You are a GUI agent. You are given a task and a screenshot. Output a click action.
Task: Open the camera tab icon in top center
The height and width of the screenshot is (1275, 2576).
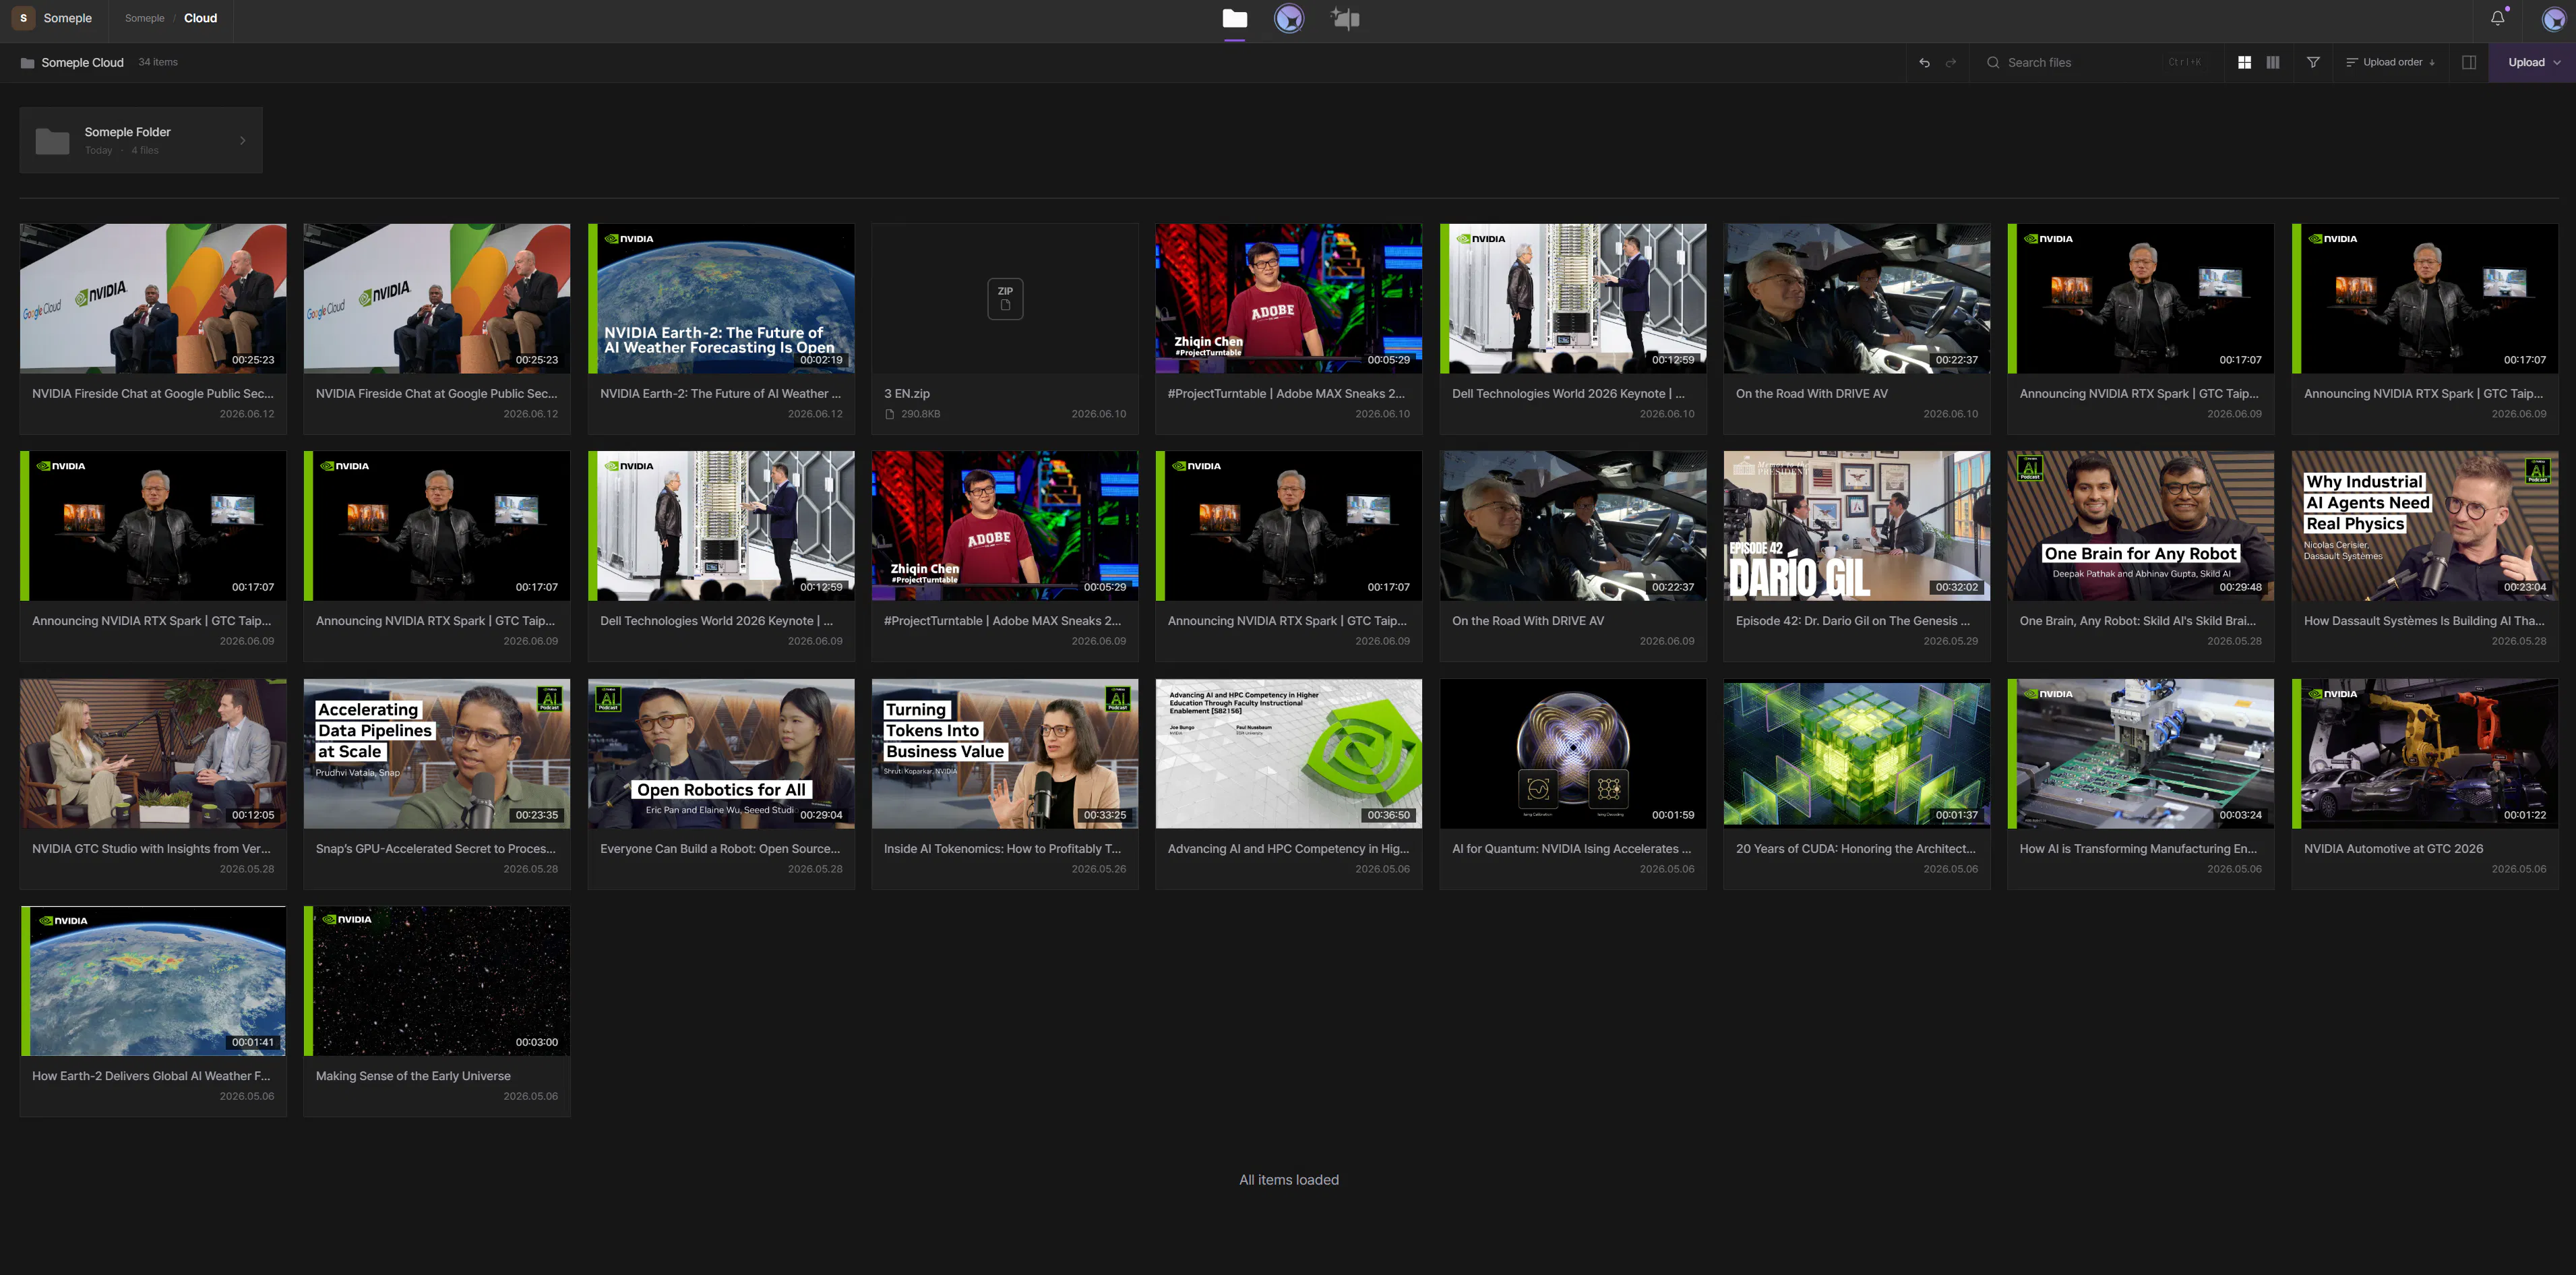1345,18
